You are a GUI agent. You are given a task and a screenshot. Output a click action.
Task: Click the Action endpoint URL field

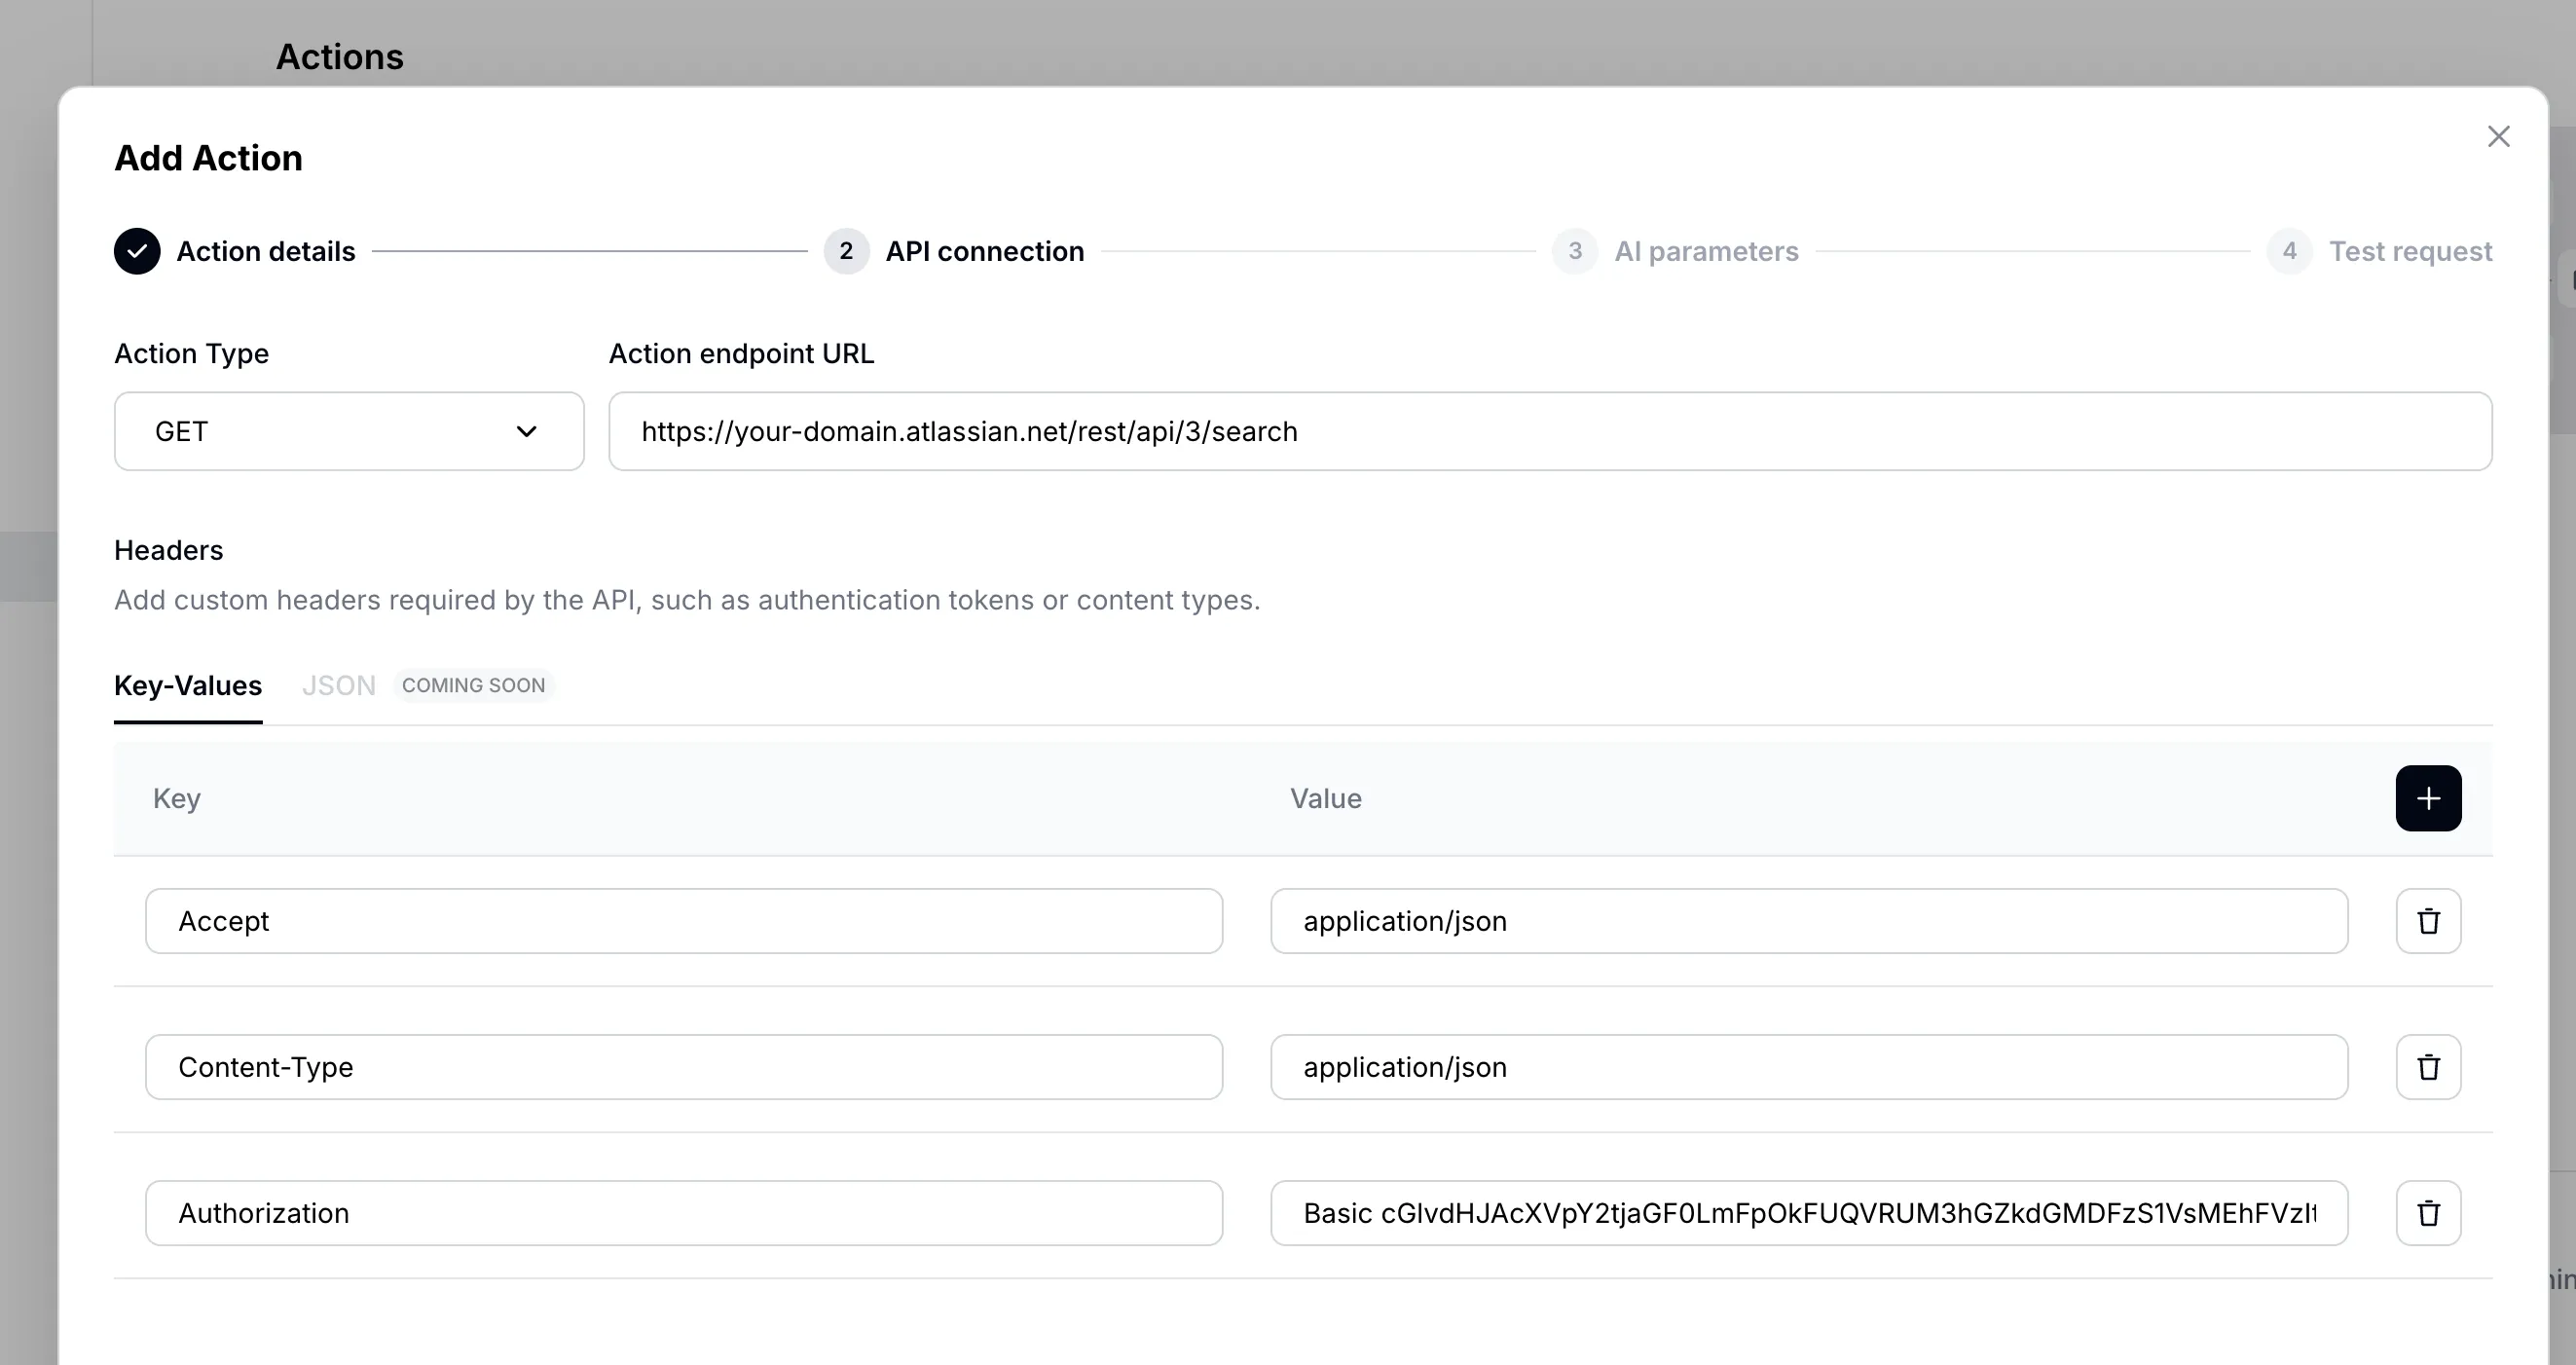click(x=1550, y=431)
